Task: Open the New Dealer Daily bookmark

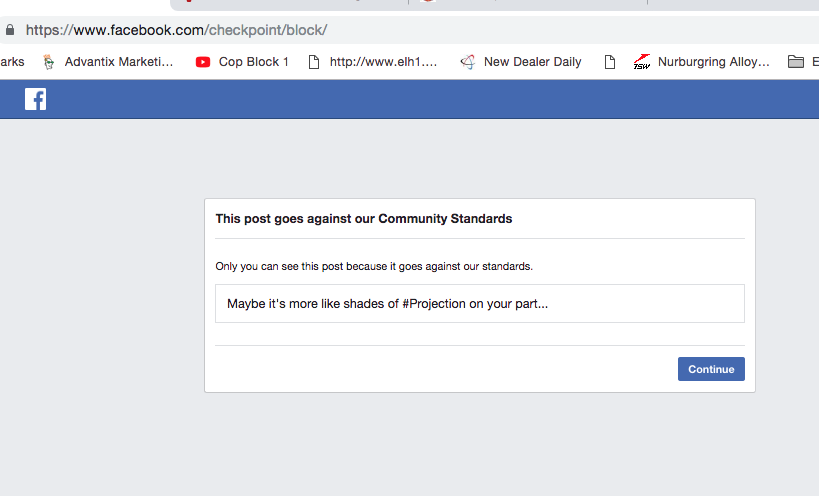Action: [521, 62]
